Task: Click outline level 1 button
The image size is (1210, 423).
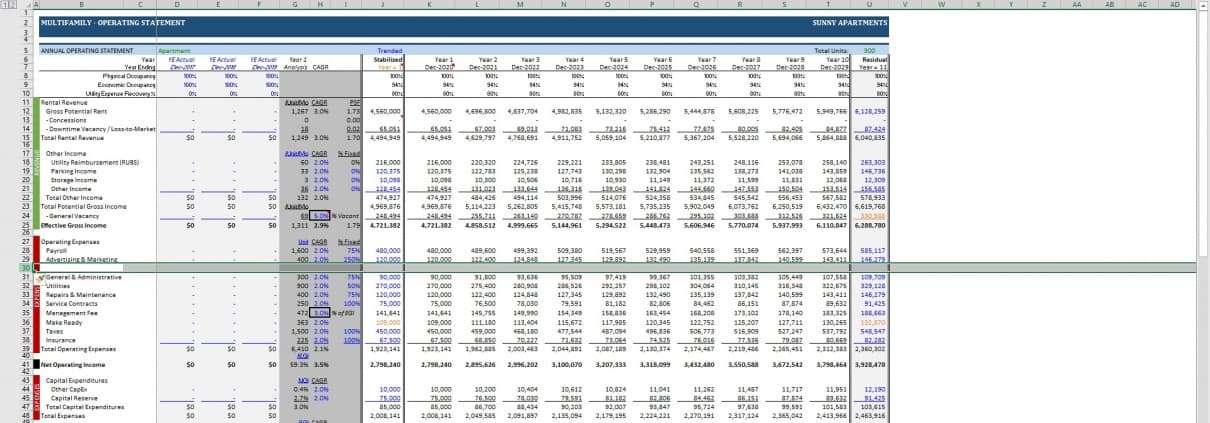Action: 4,4
